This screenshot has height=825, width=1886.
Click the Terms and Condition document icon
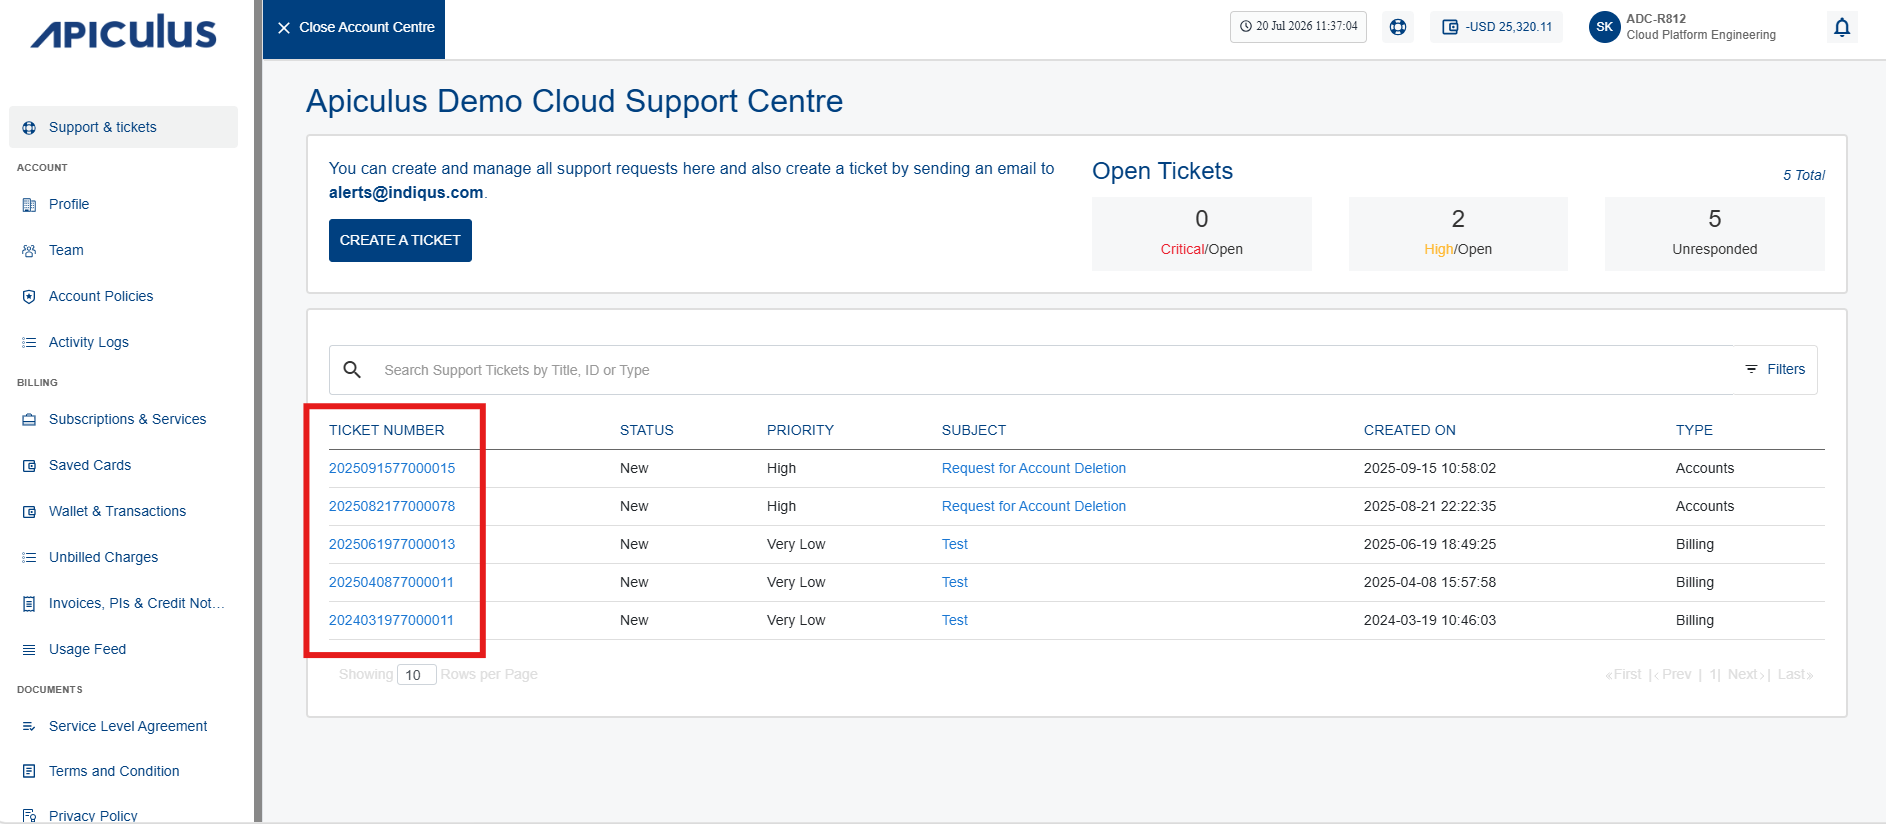[29, 772]
